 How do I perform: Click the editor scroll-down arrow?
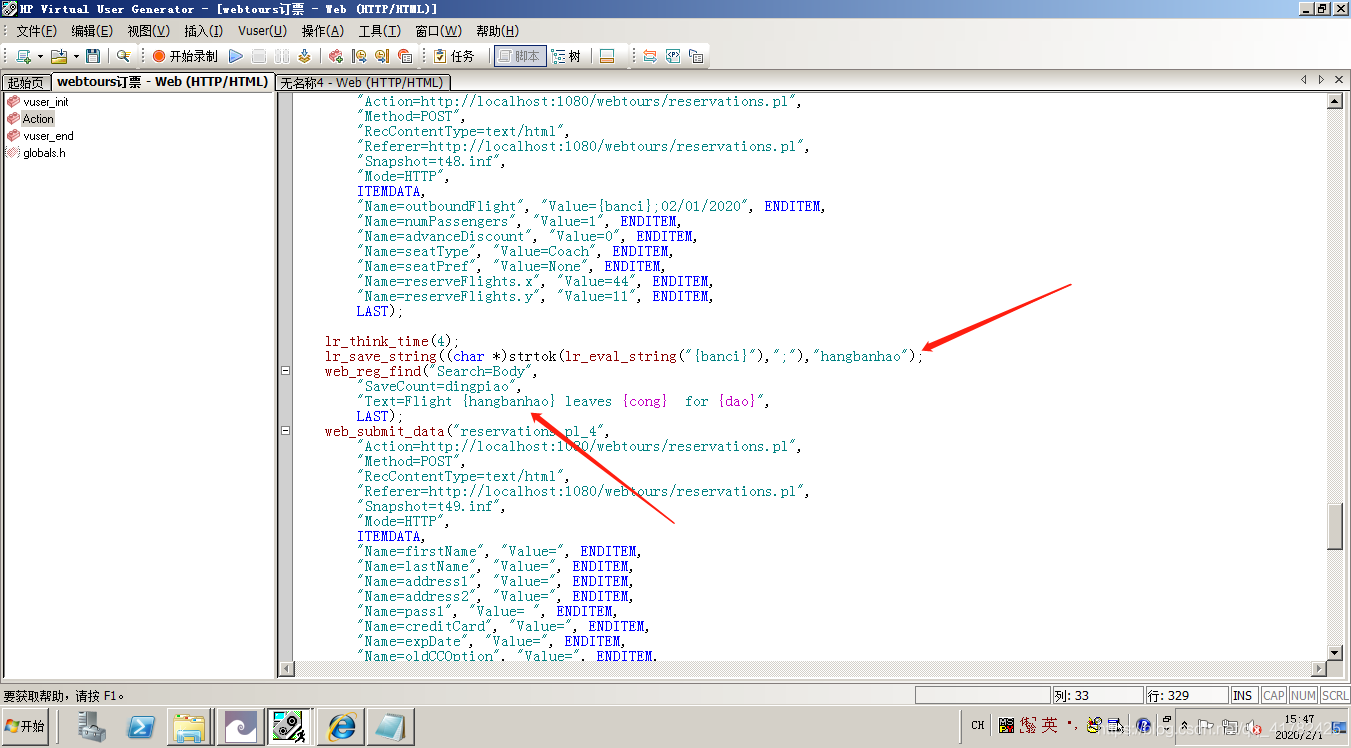(x=1334, y=652)
